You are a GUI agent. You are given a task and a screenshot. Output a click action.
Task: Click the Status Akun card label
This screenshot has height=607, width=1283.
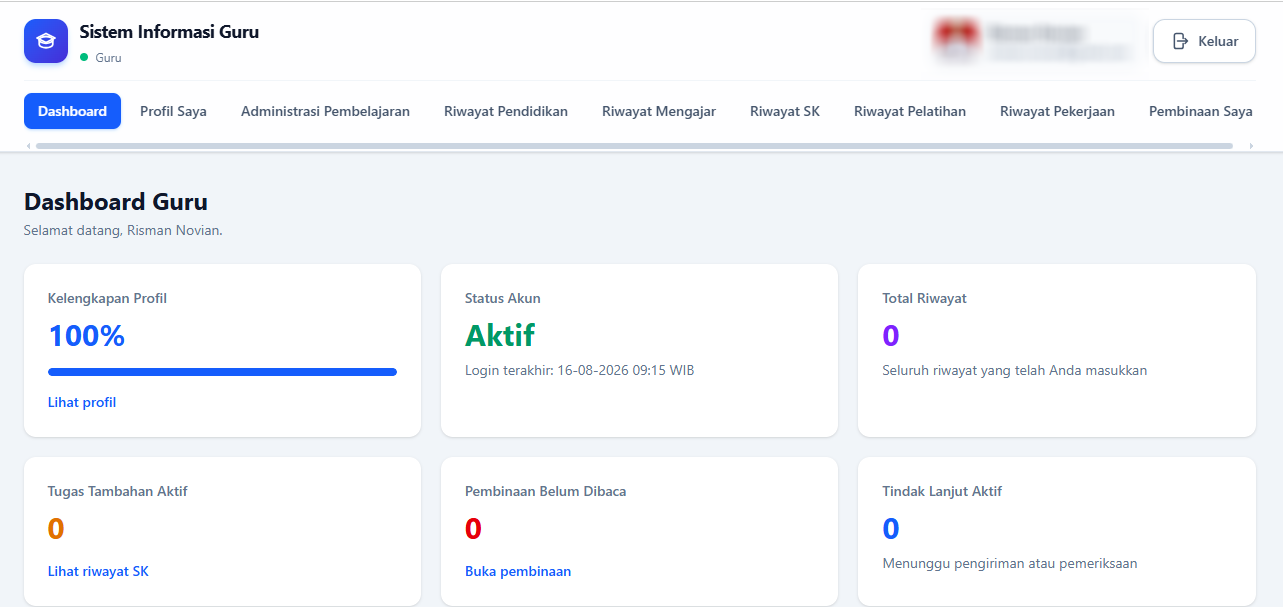tap(503, 298)
